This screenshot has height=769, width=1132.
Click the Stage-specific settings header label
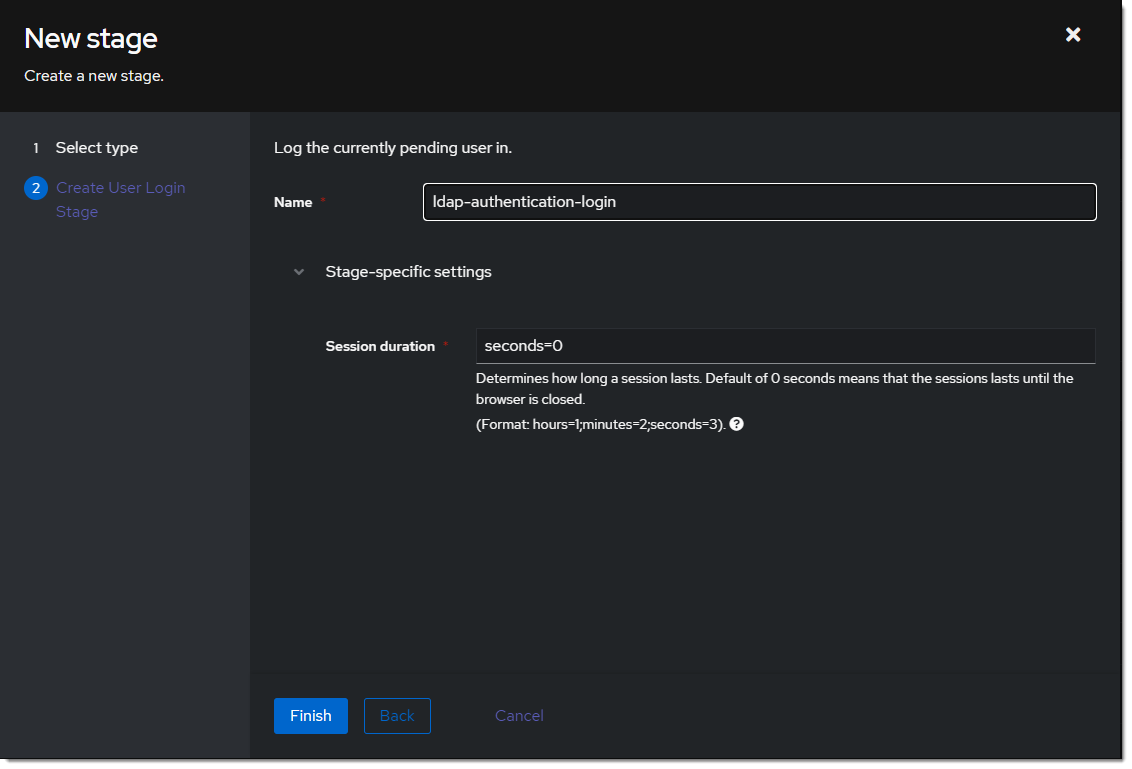click(x=408, y=272)
